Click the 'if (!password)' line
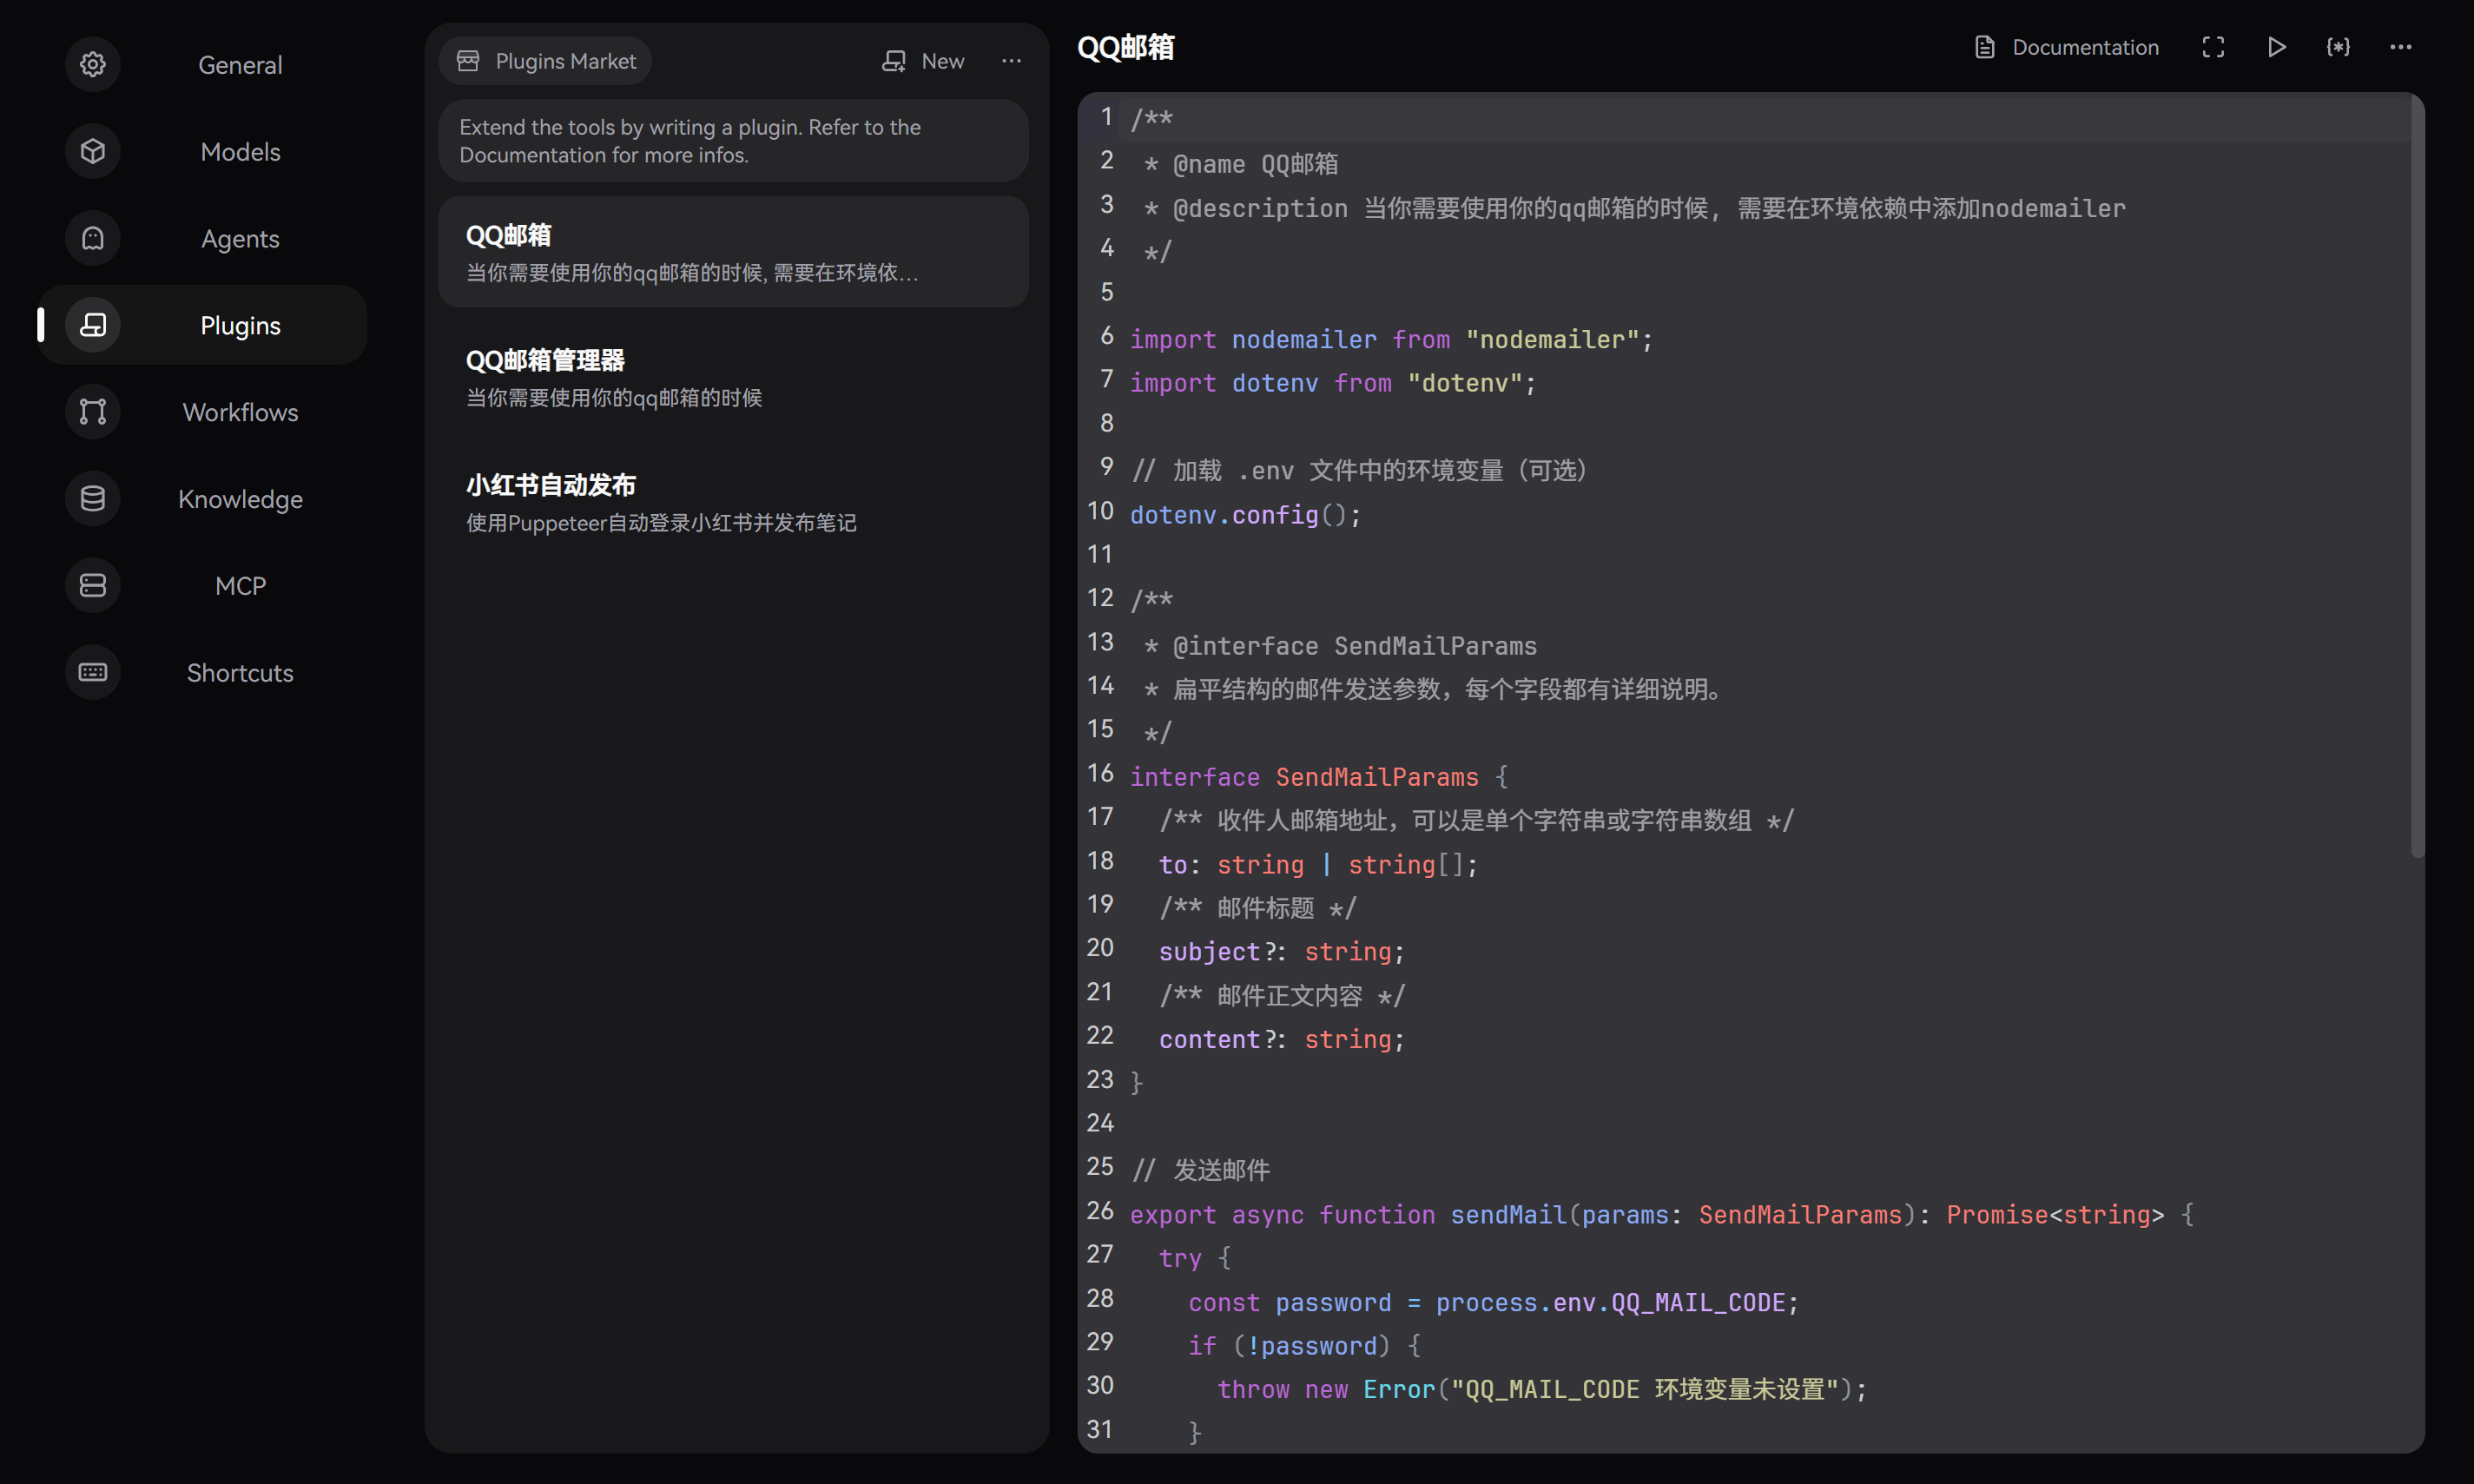This screenshot has width=2474, height=1484. 1304,1346
